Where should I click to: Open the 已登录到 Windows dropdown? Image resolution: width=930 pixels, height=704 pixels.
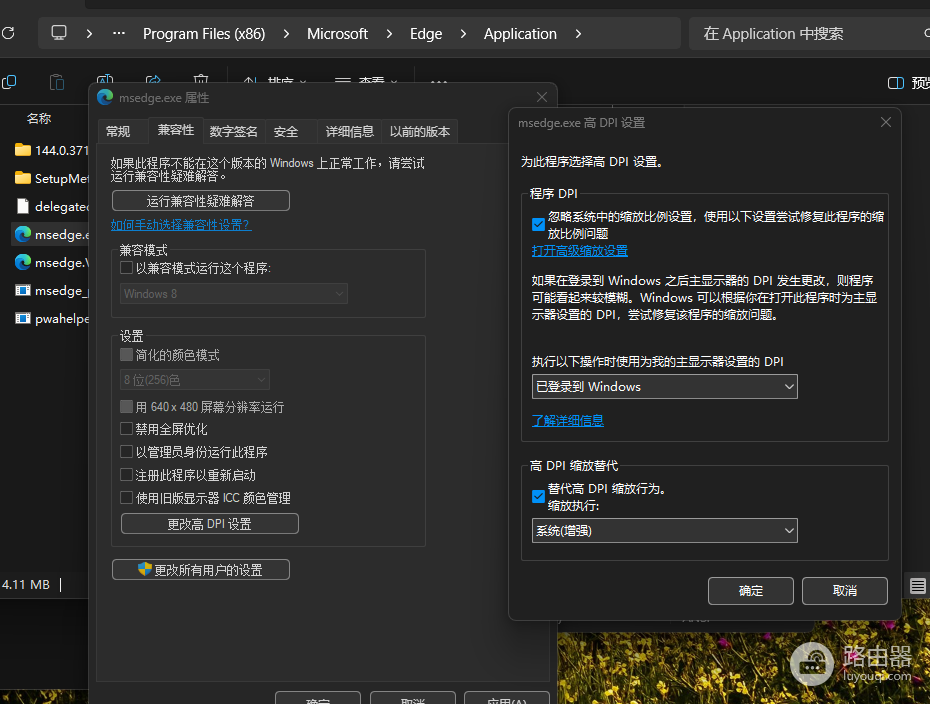pyautogui.click(x=664, y=387)
